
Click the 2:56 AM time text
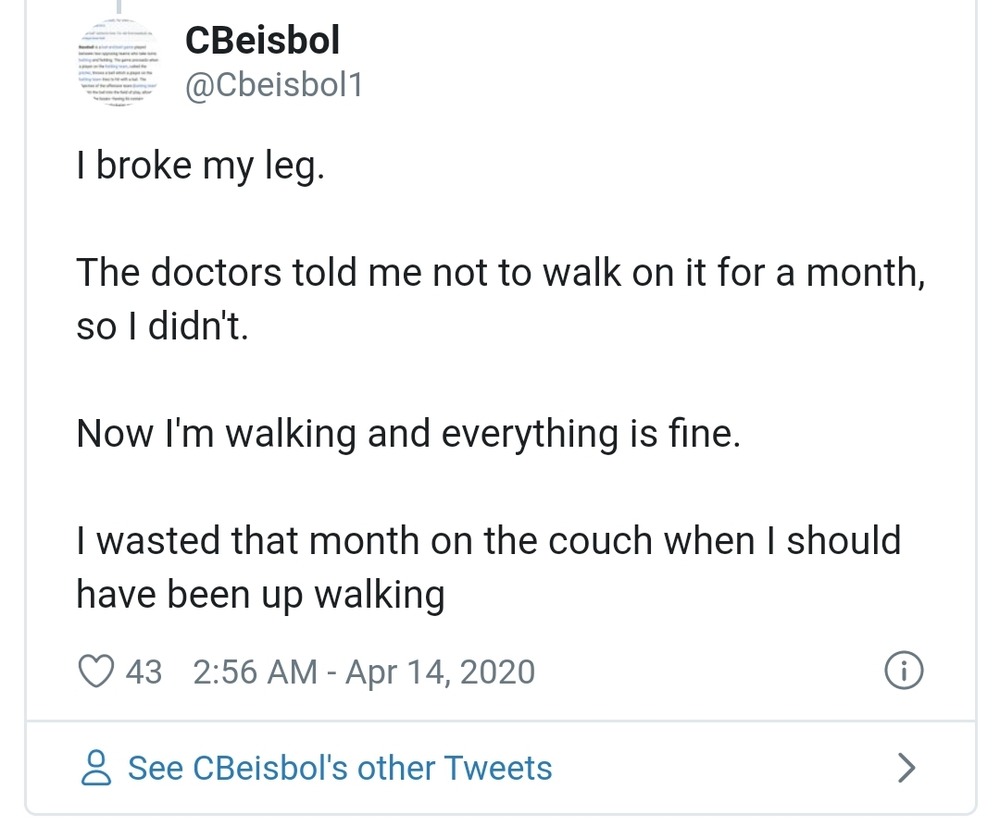coord(253,671)
